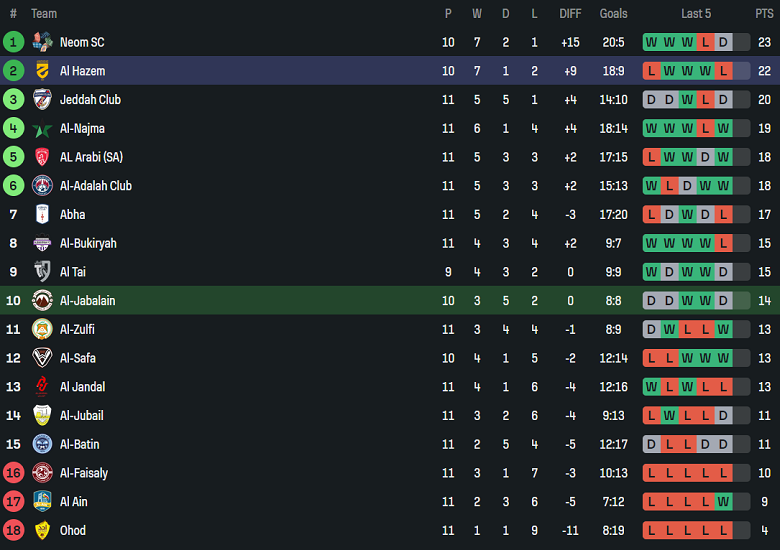Click the Al Tai team name
780x550 pixels.
(x=74, y=272)
